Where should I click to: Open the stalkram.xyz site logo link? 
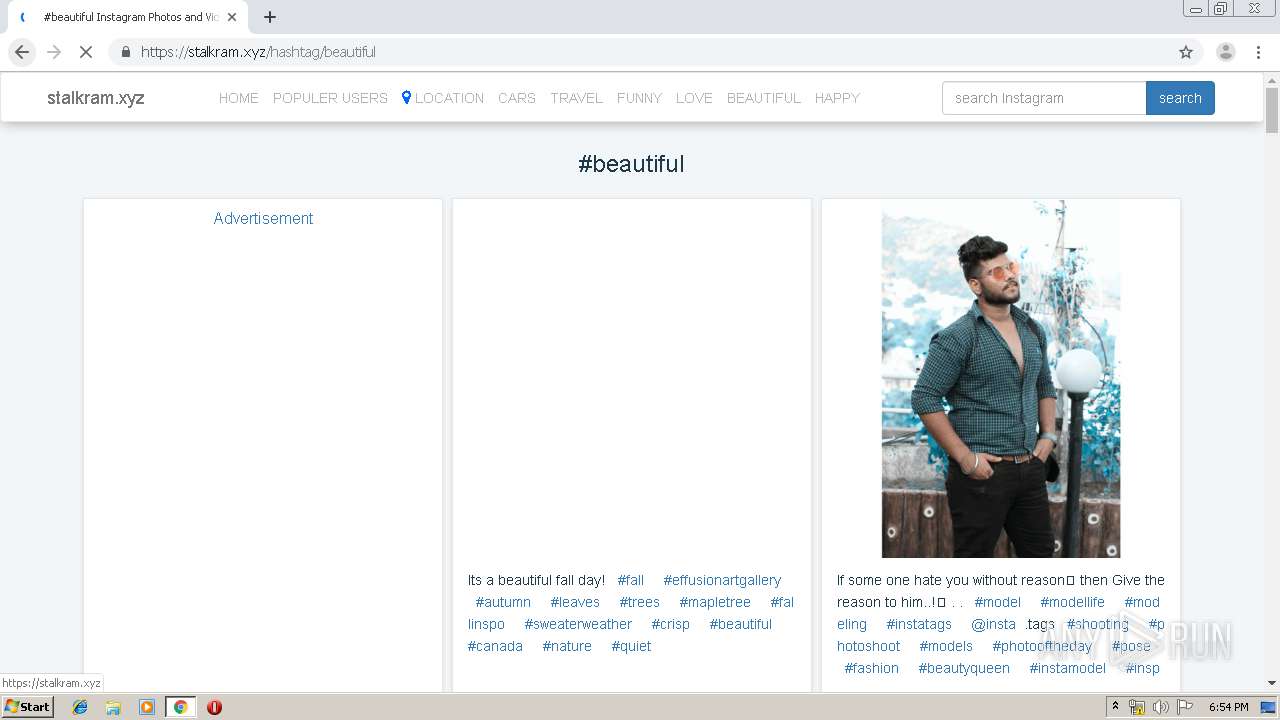(x=96, y=98)
